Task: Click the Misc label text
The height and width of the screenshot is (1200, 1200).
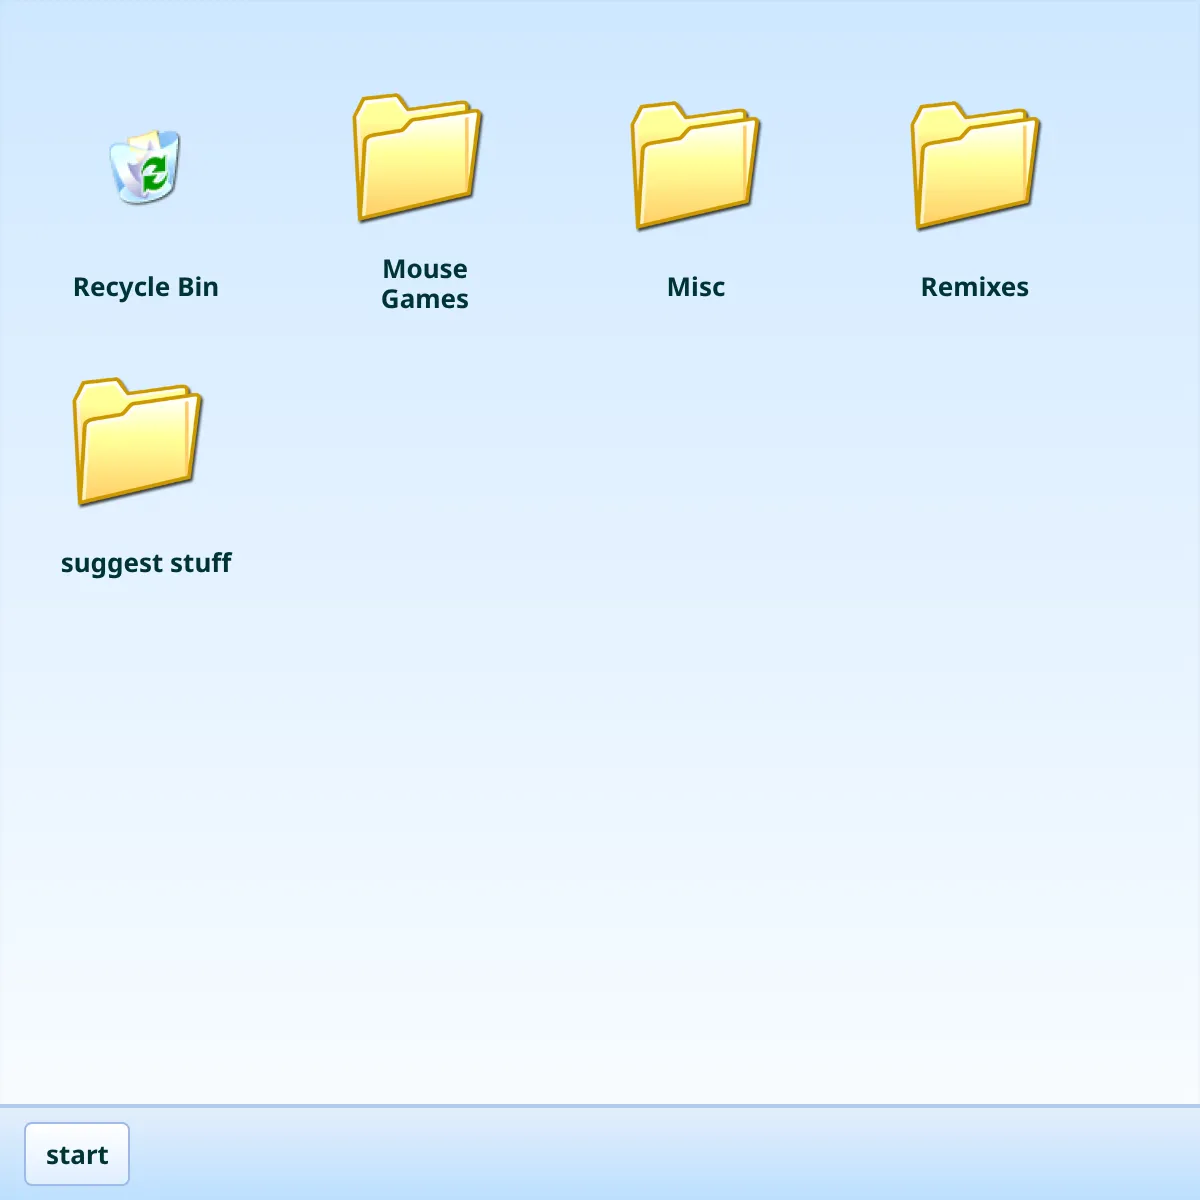Action: coord(696,287)
